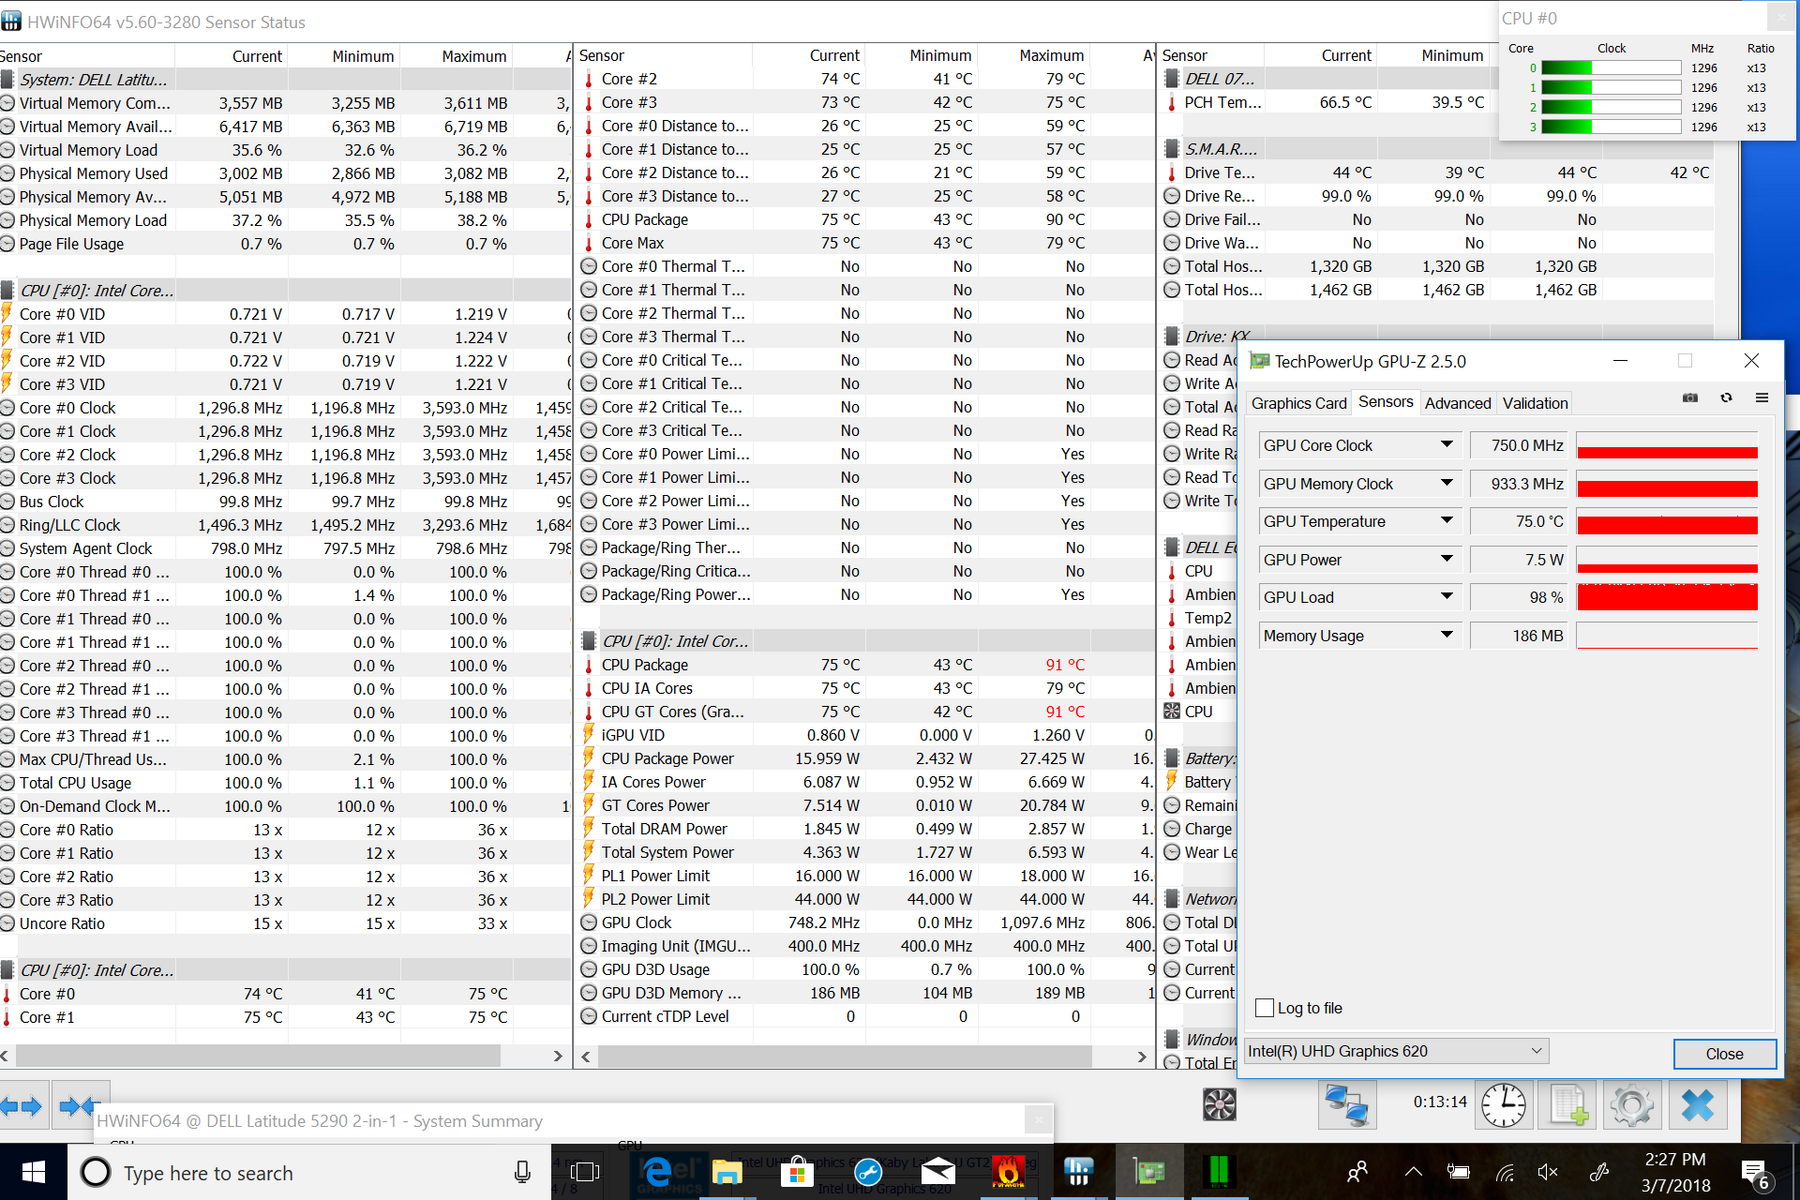Show hidden system tray icons chevron
This screenshot has height=1200, width=1800.
coord(1413,1172)
